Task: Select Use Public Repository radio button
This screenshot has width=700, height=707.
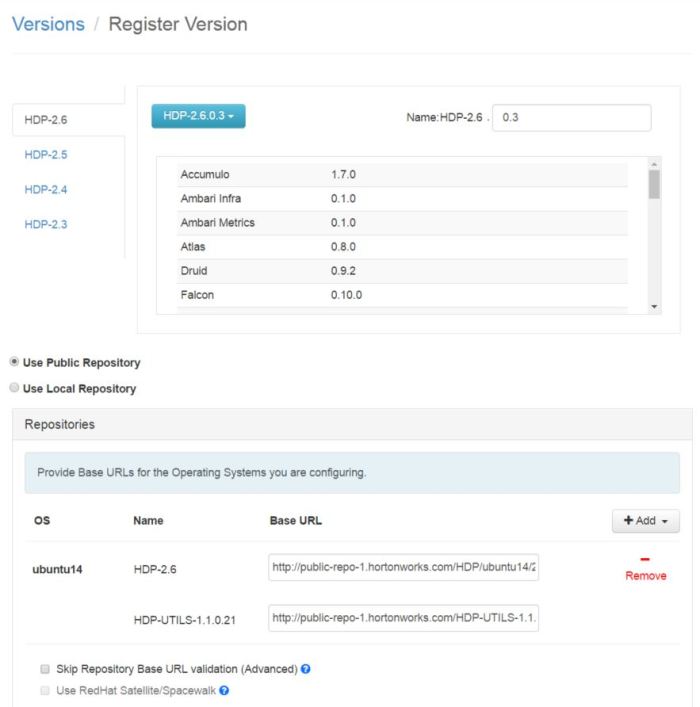Action: click(x=14, y=362)
